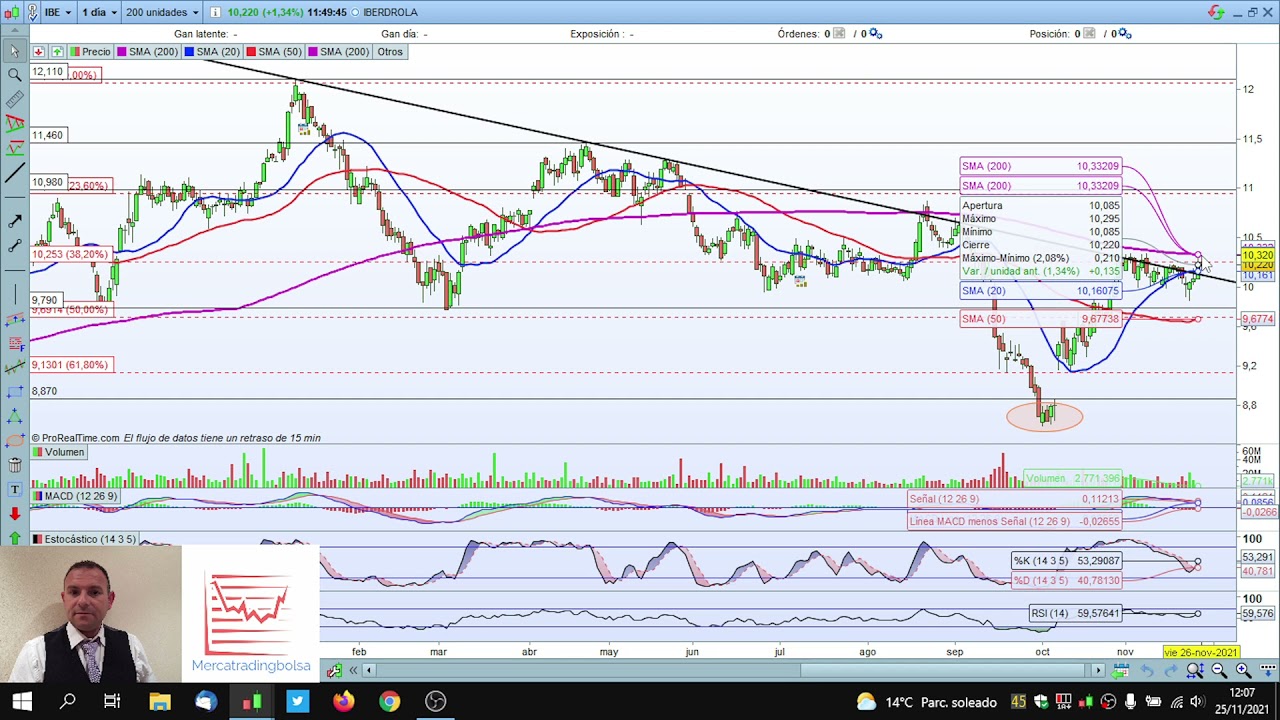Click the remove indicator red arrow button
This screenshot has width=1280, height=720.
pyautogui.click(x=39, y=51)
